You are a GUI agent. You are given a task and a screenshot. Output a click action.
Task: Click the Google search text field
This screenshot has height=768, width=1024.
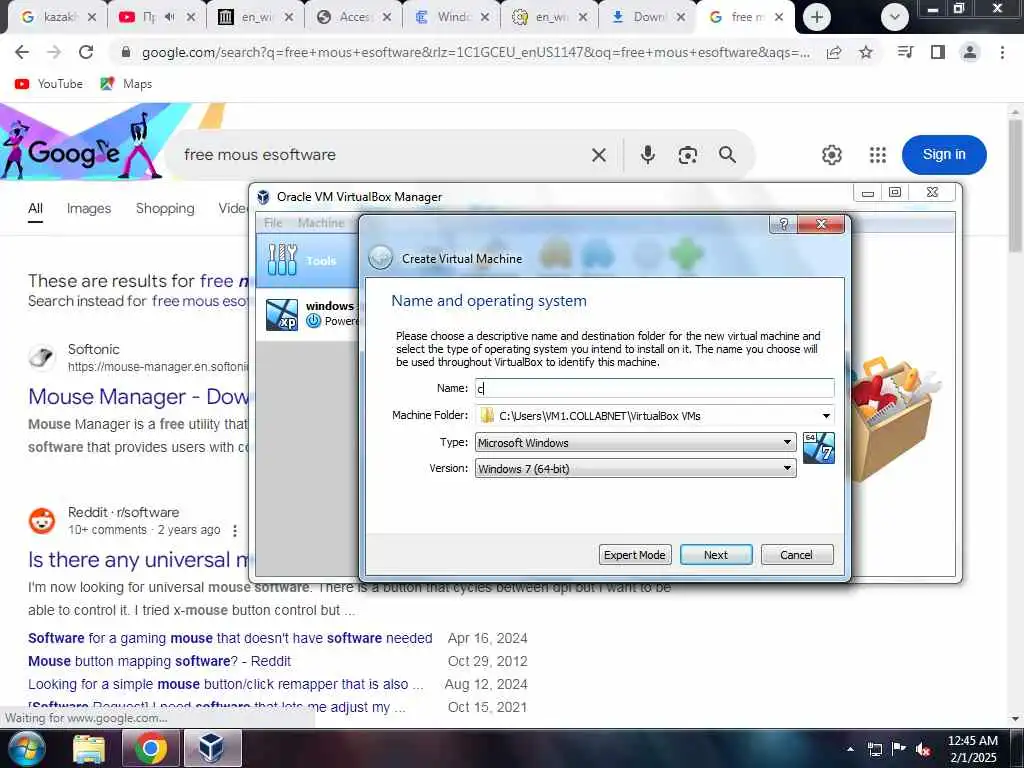click(382, 155)
